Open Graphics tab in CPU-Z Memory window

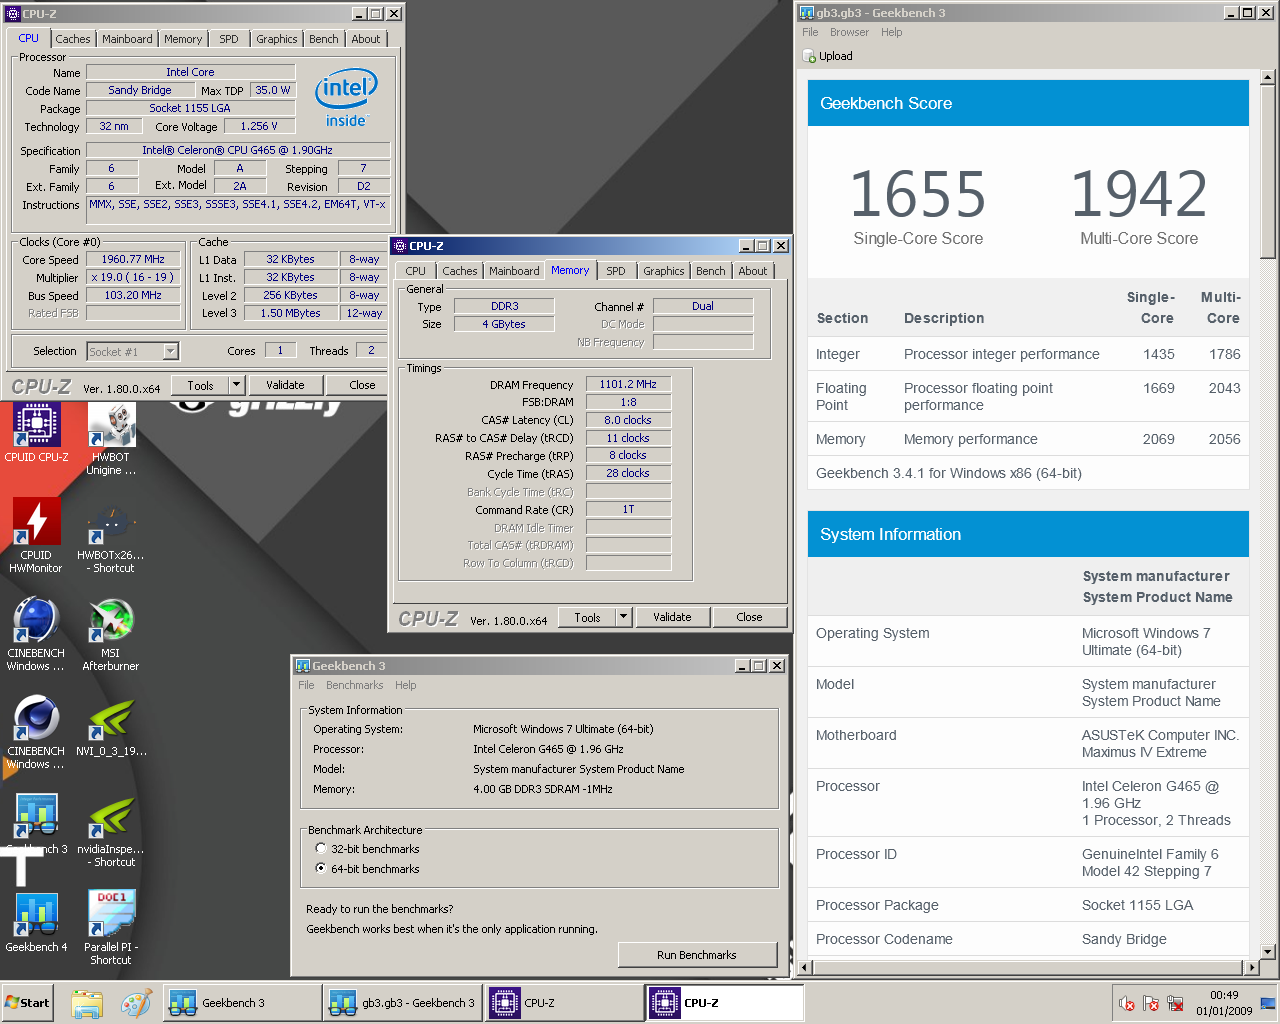point(664,271)
